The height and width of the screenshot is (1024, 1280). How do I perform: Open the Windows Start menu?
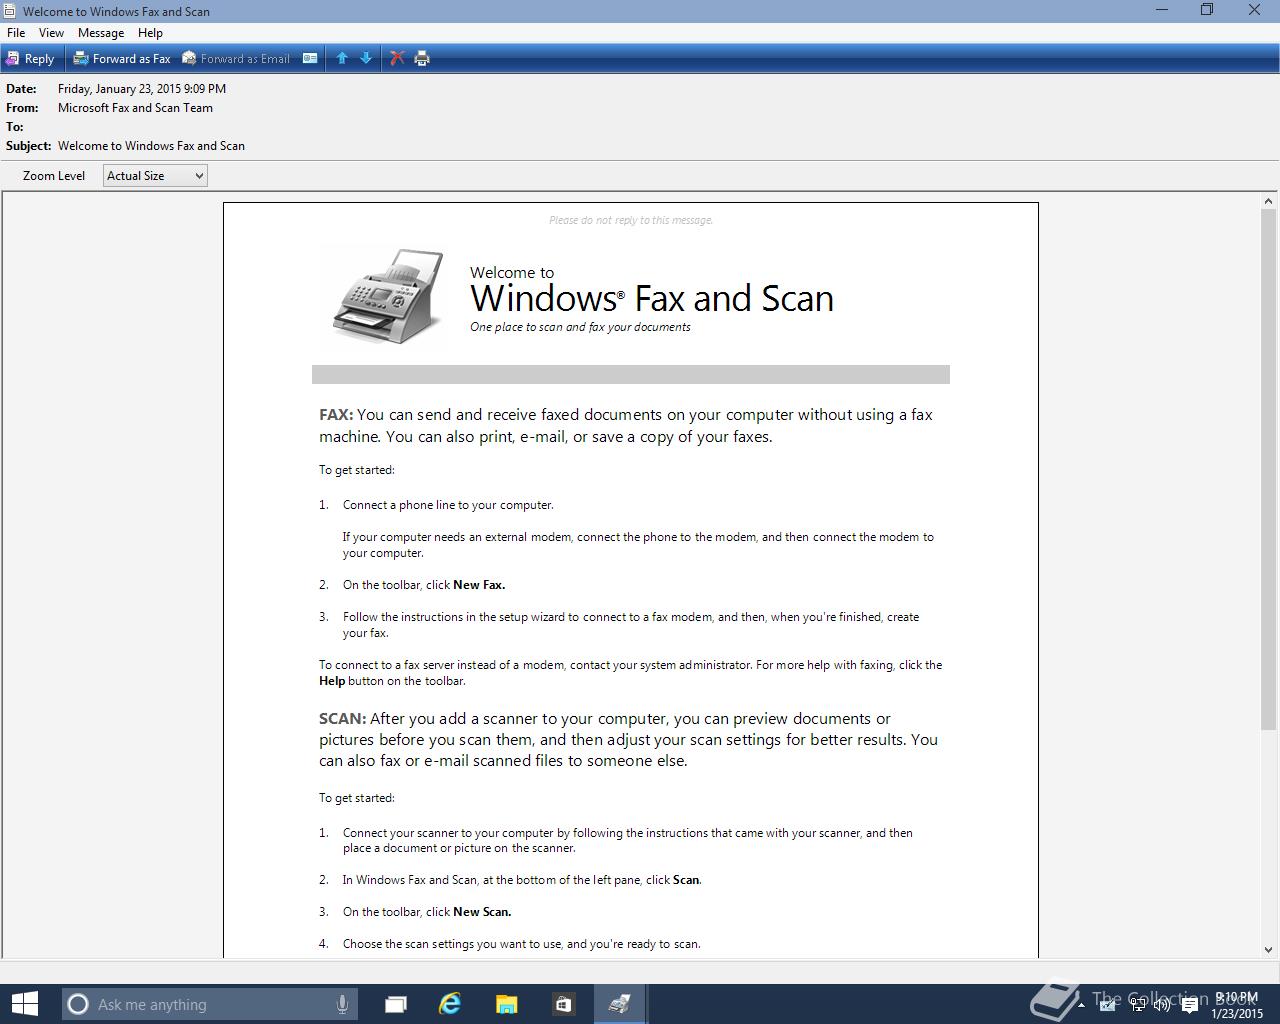[x=24, y=1004]
